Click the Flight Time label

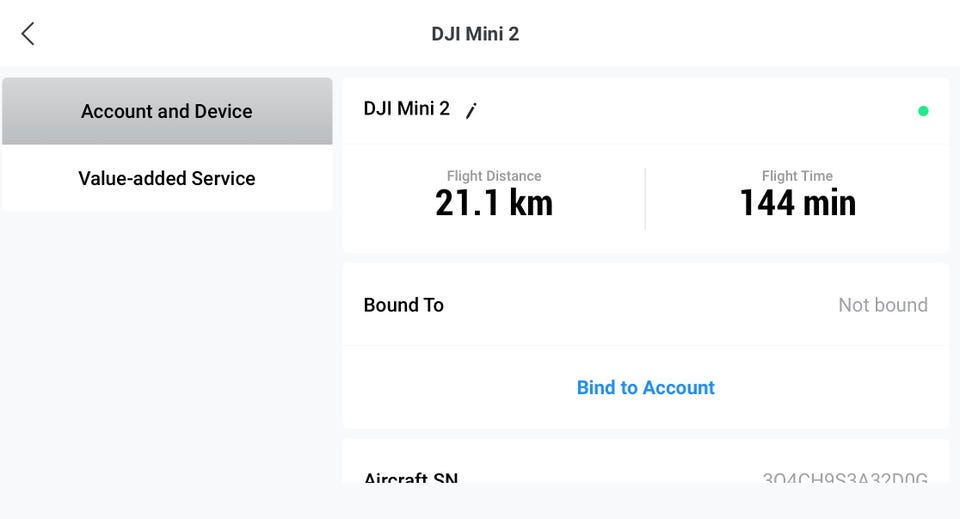point(797,176)
